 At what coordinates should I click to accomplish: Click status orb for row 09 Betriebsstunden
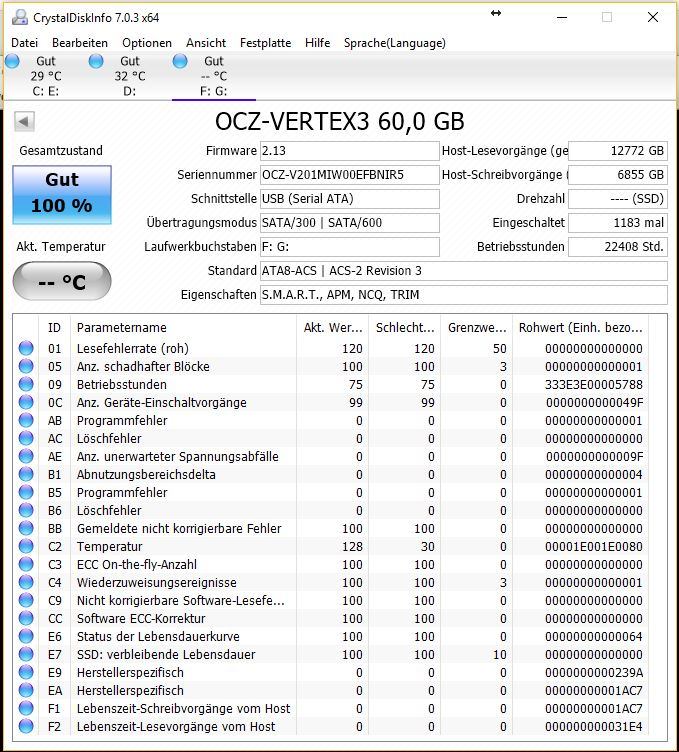pos(26,384)
